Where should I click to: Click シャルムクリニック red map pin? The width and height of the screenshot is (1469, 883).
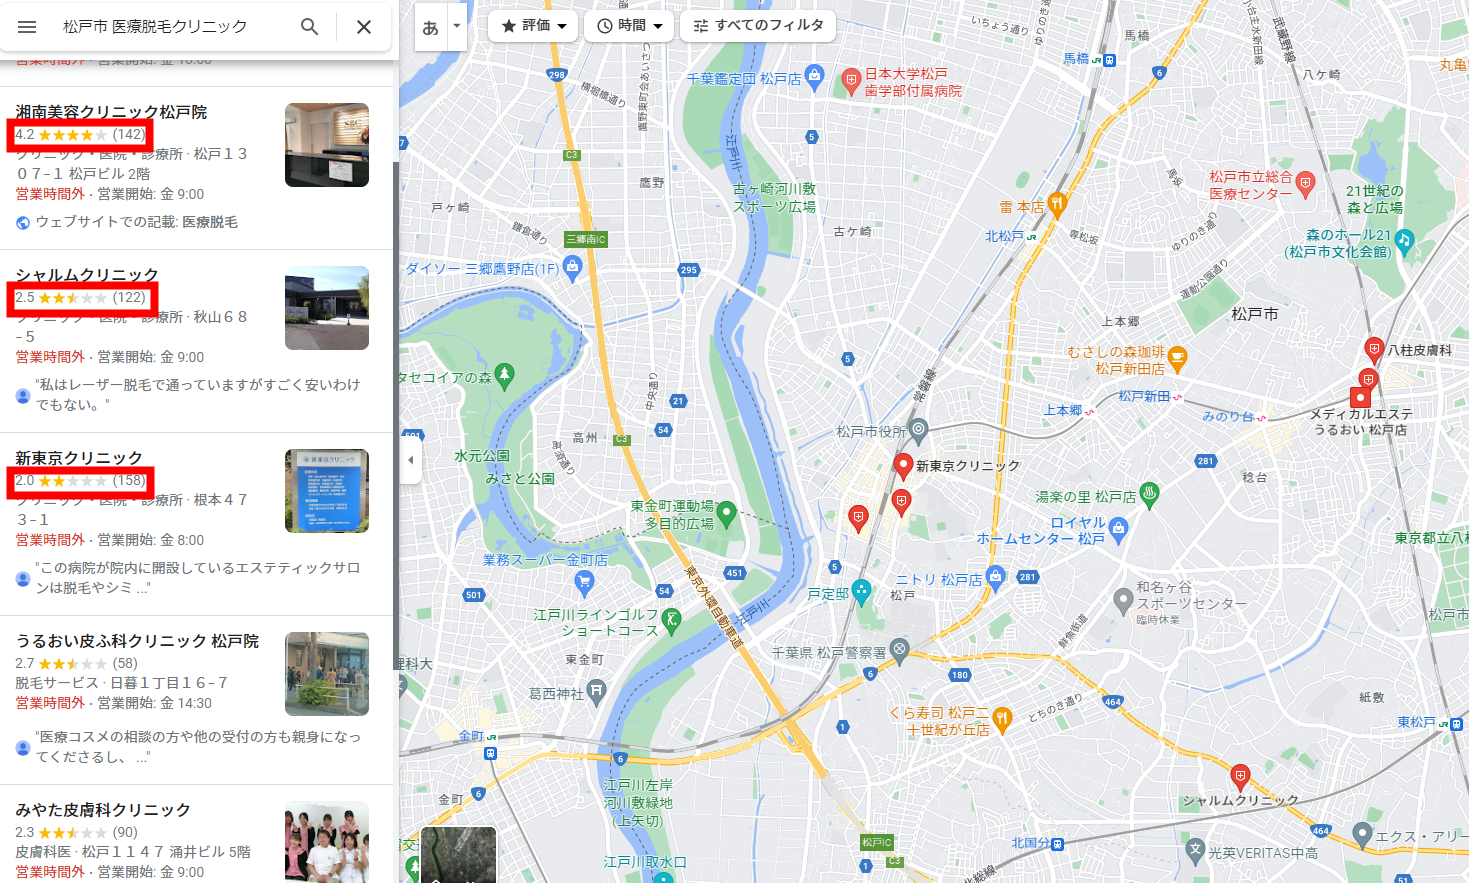pos(1240,776)
